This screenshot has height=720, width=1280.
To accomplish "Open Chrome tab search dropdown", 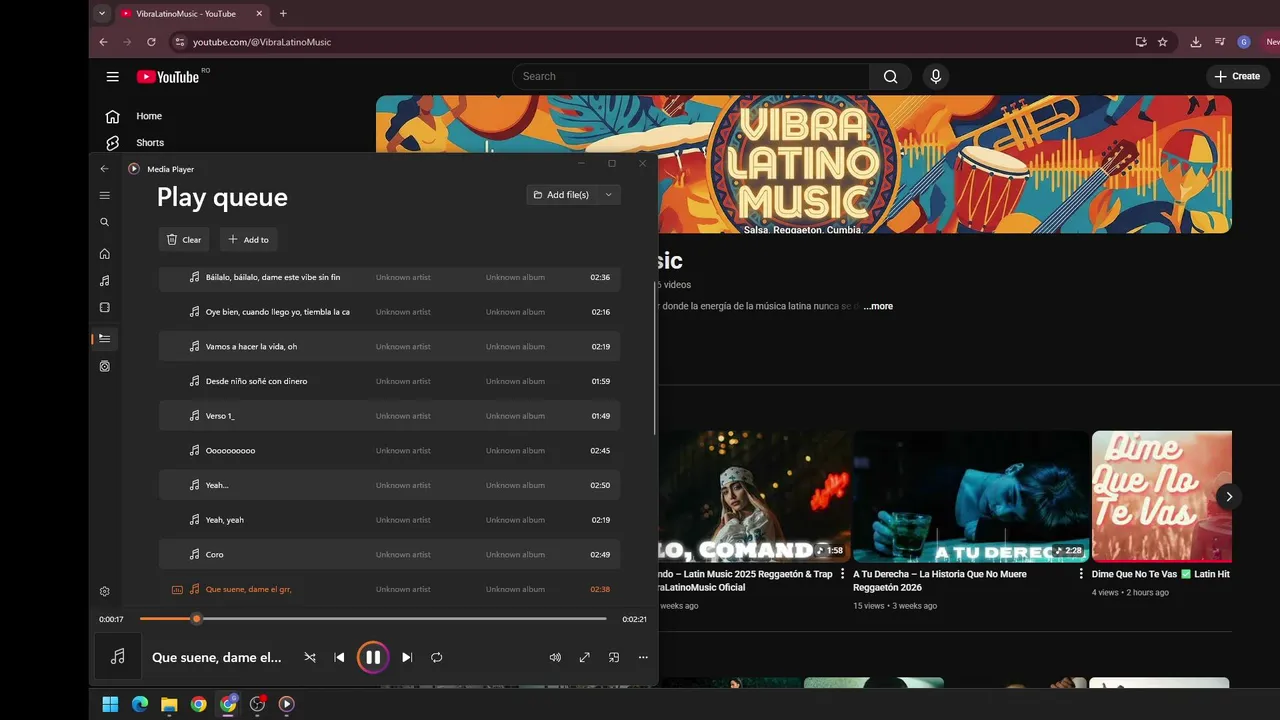I will 102,13.
